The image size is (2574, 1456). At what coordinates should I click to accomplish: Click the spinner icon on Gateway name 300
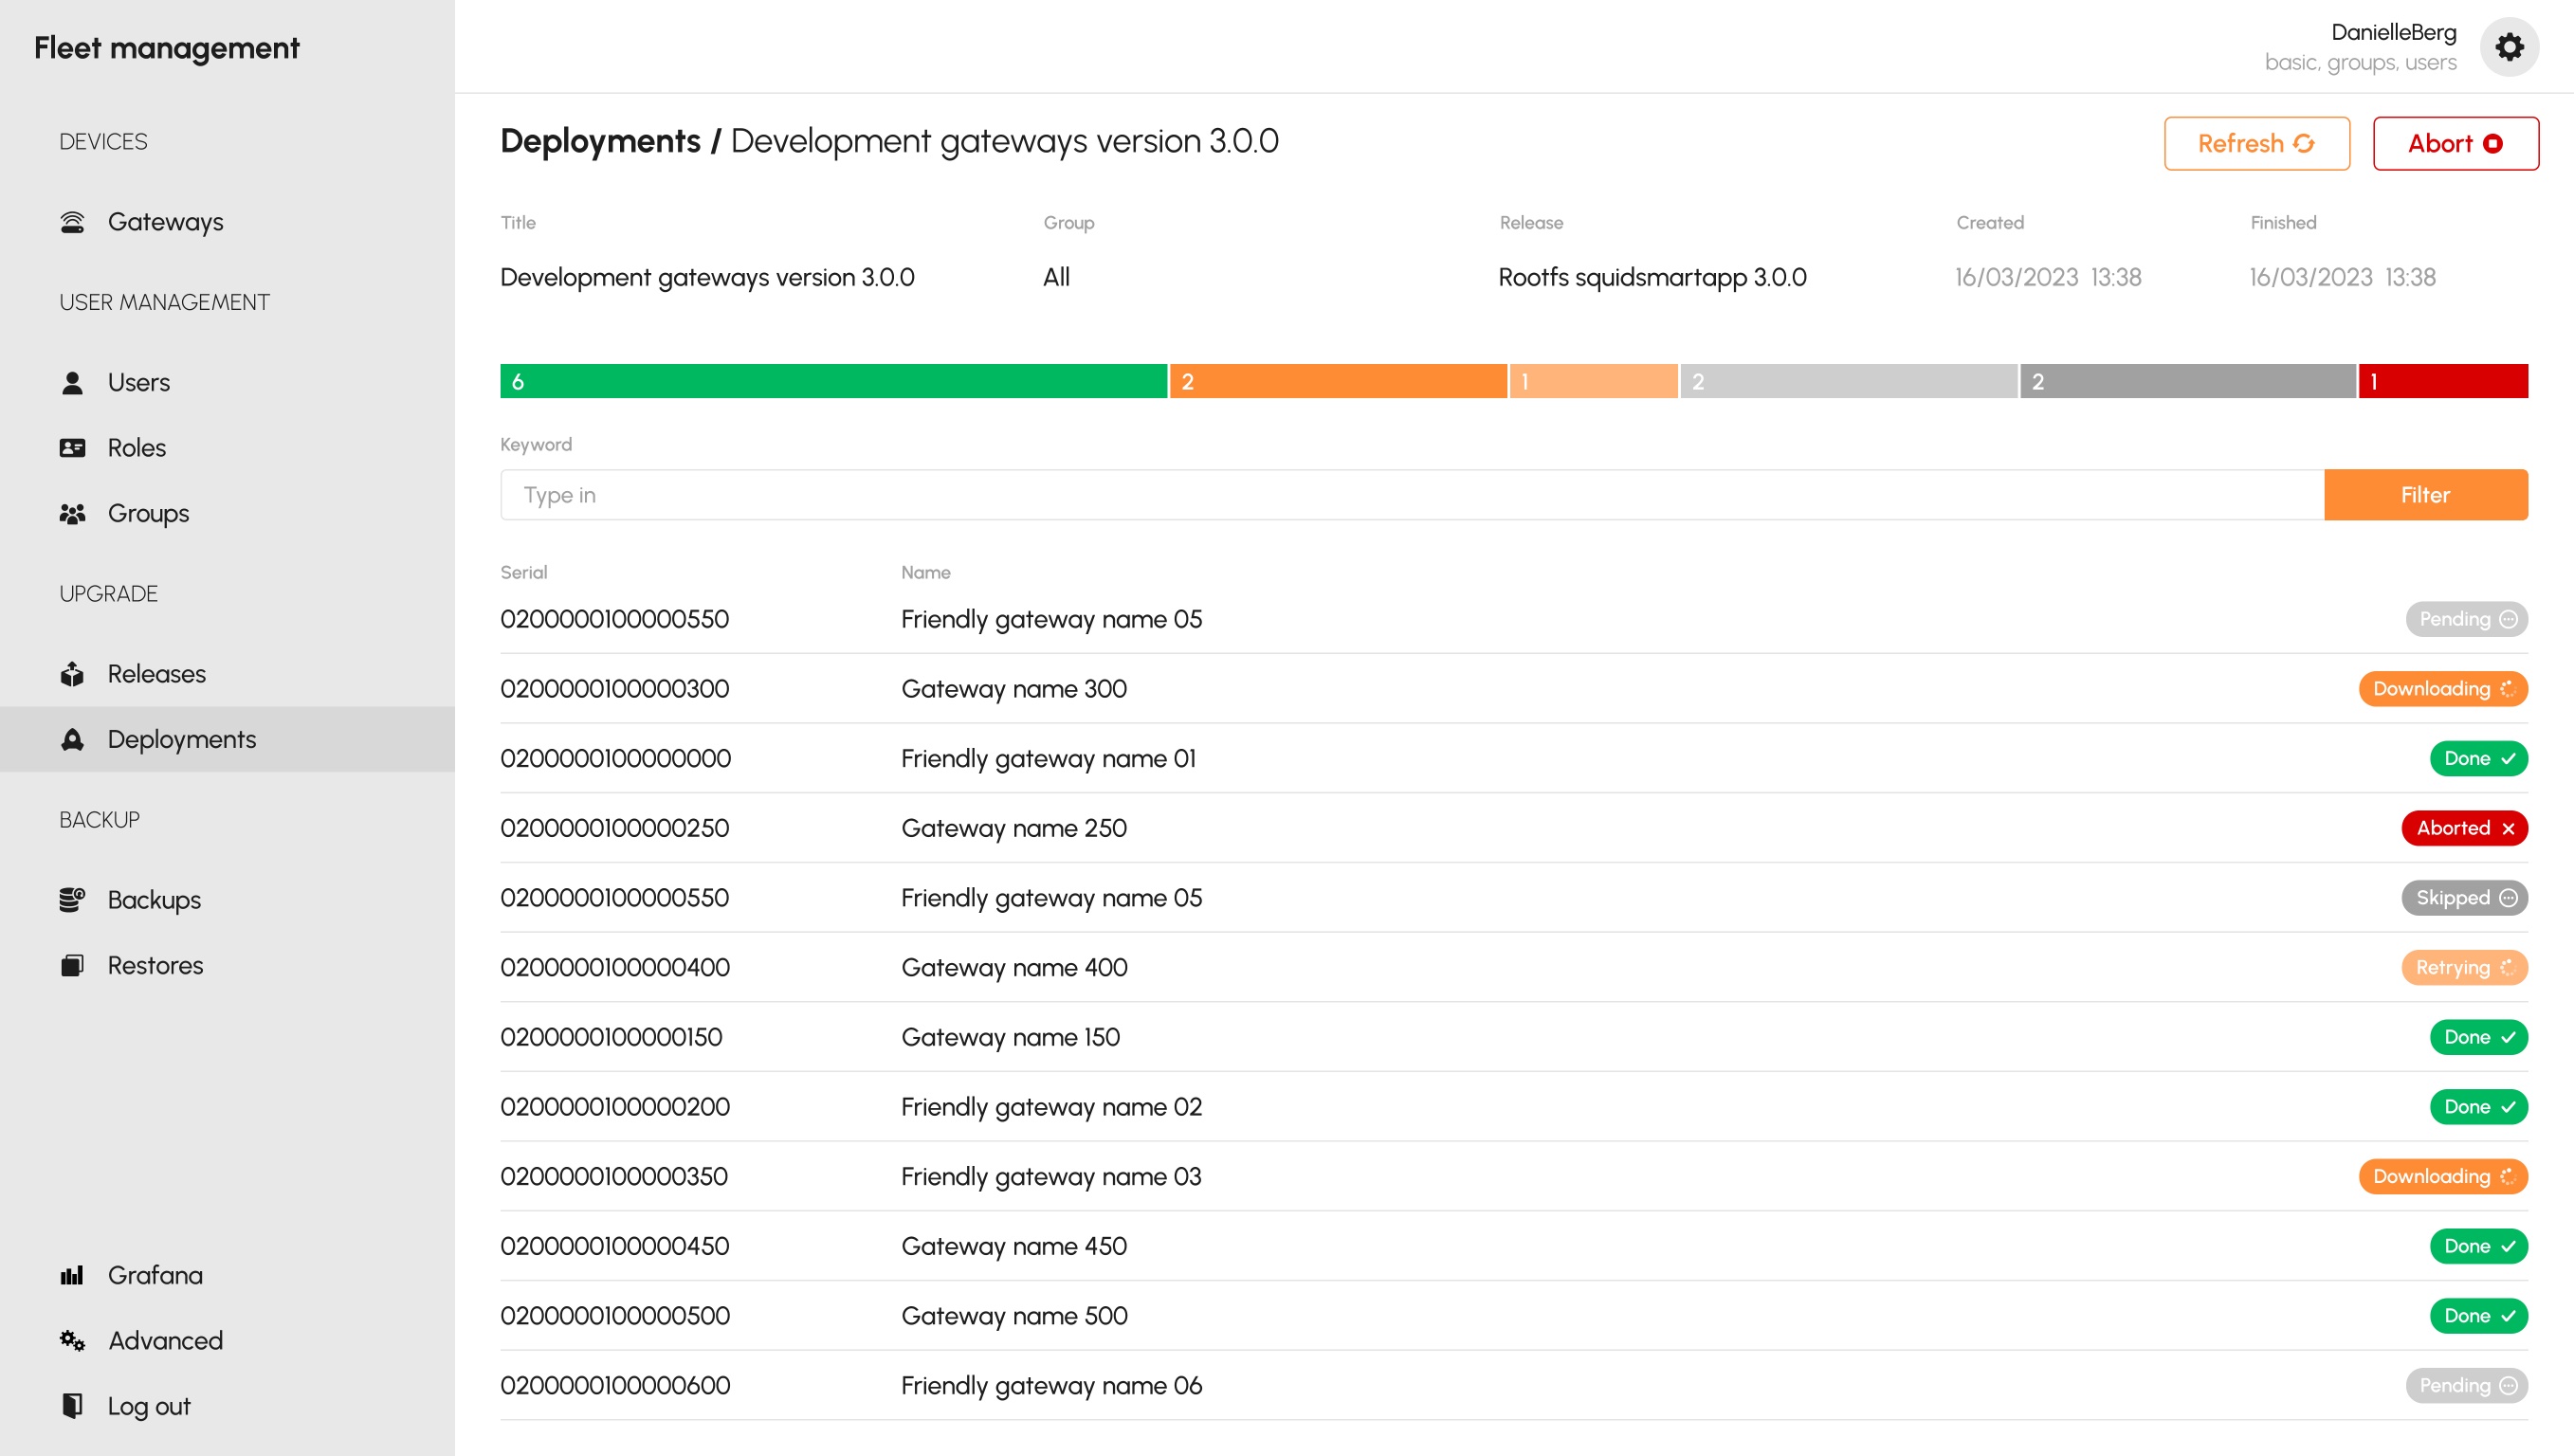pyautogui.click(x=2508, y=689)
